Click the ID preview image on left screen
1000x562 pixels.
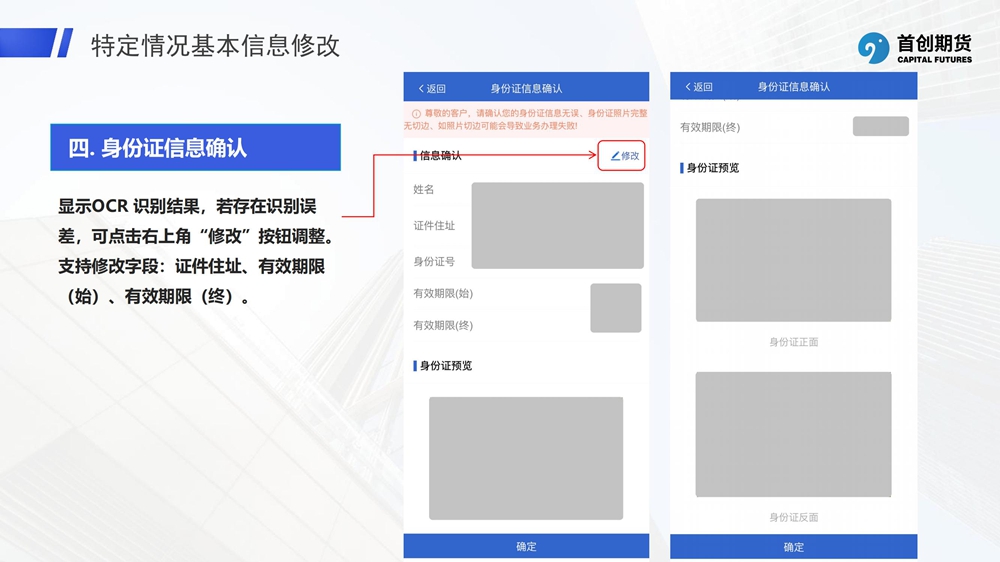tap(526, 458)
